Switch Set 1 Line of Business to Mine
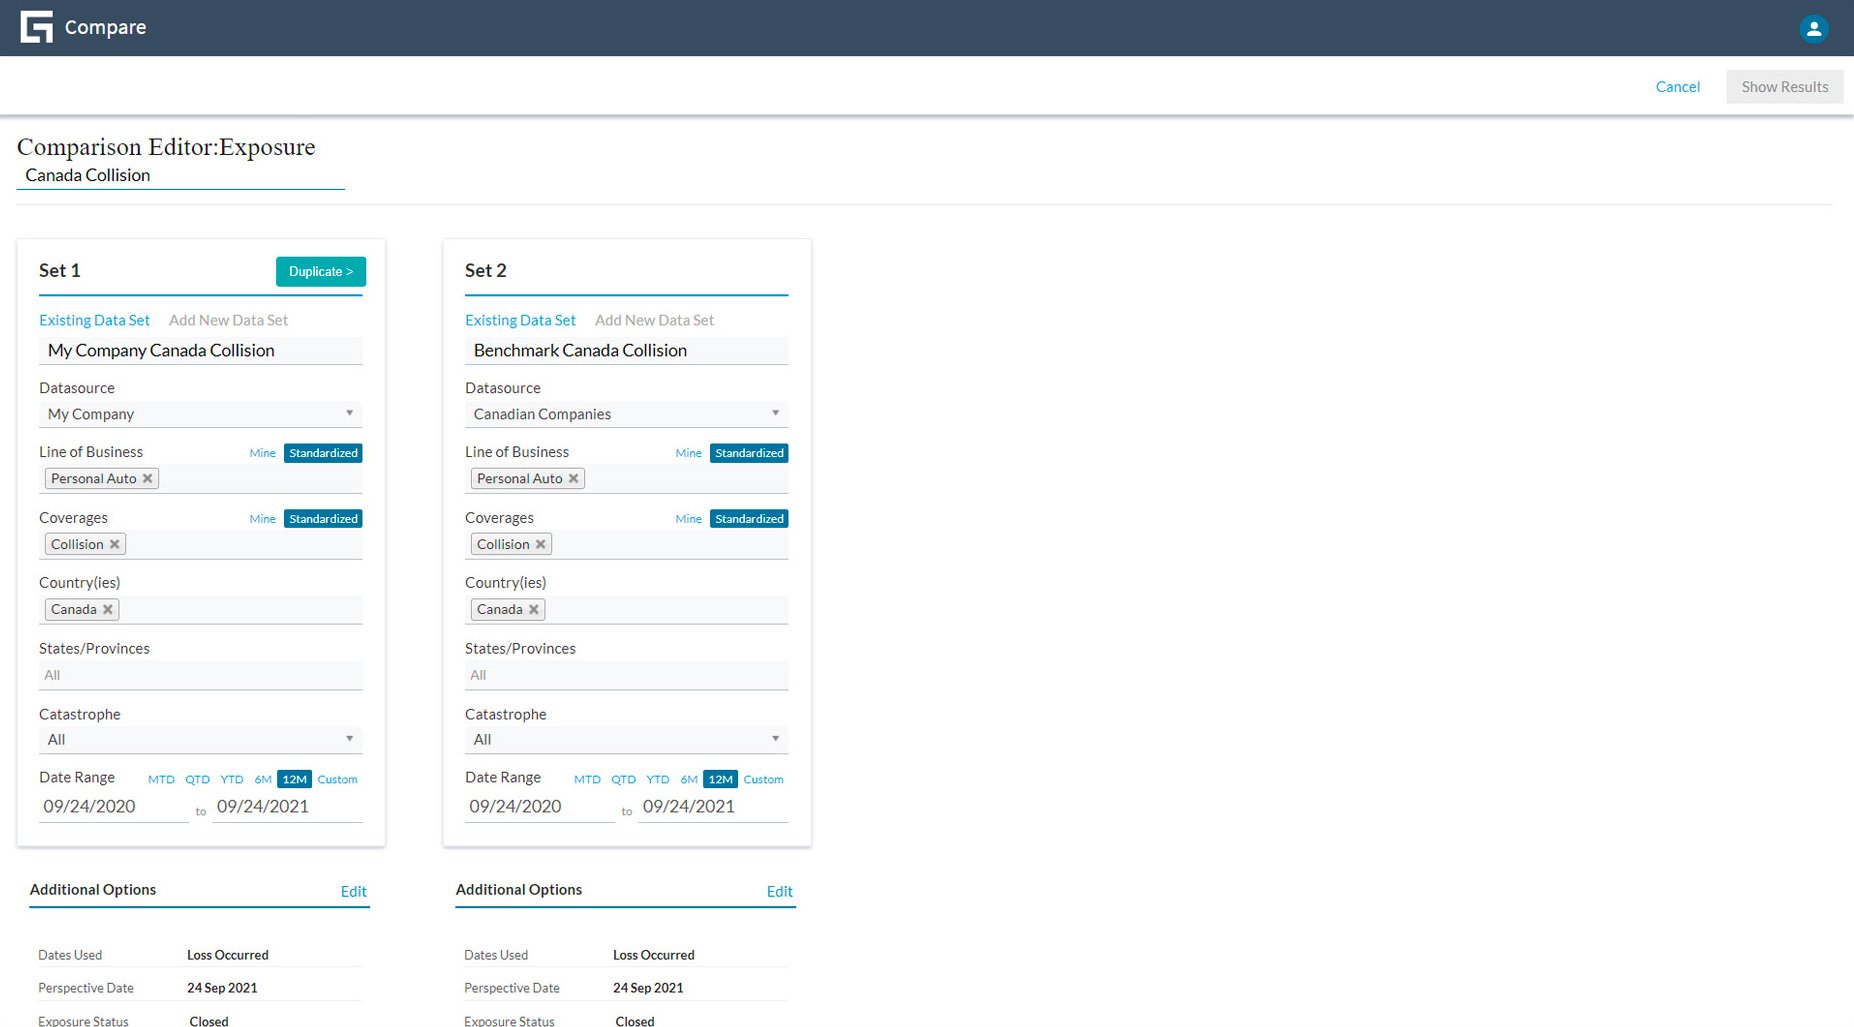The width and height of the screenshot is (1854, 1027). tap(261, 452)
